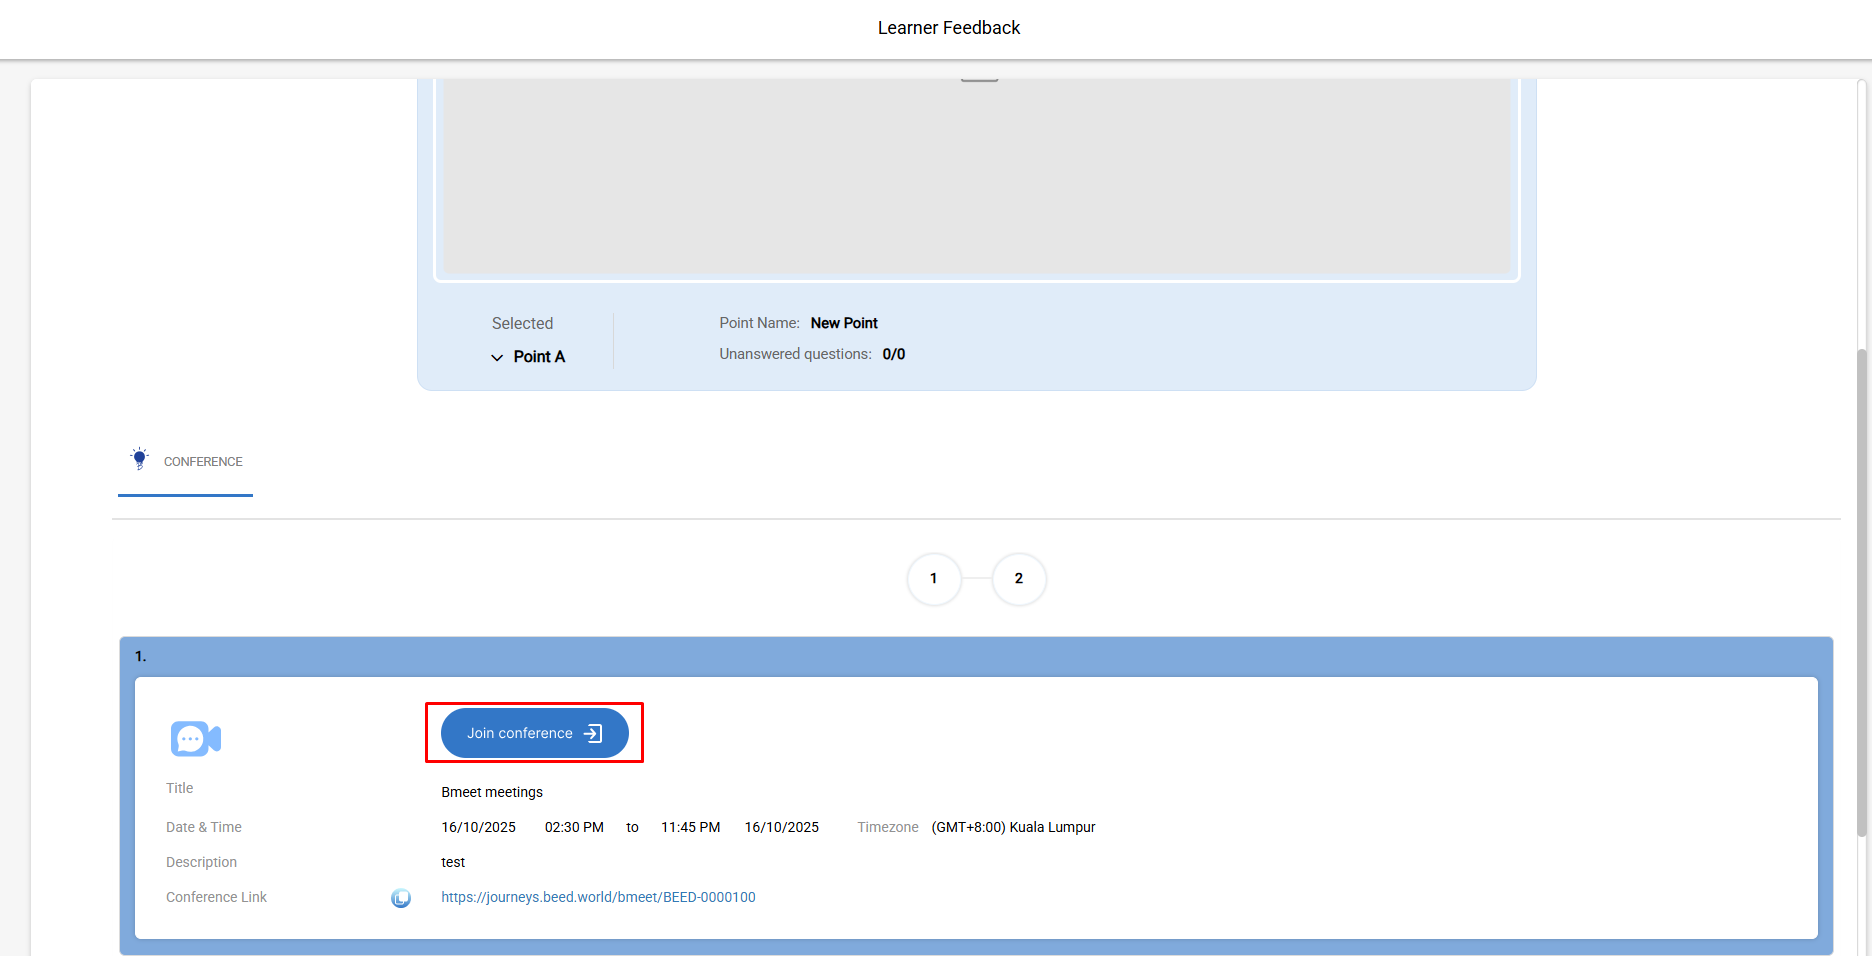Switch to the CONFERENCE tab
Screen dimensions: 1872x956
(x=186, y=462)
